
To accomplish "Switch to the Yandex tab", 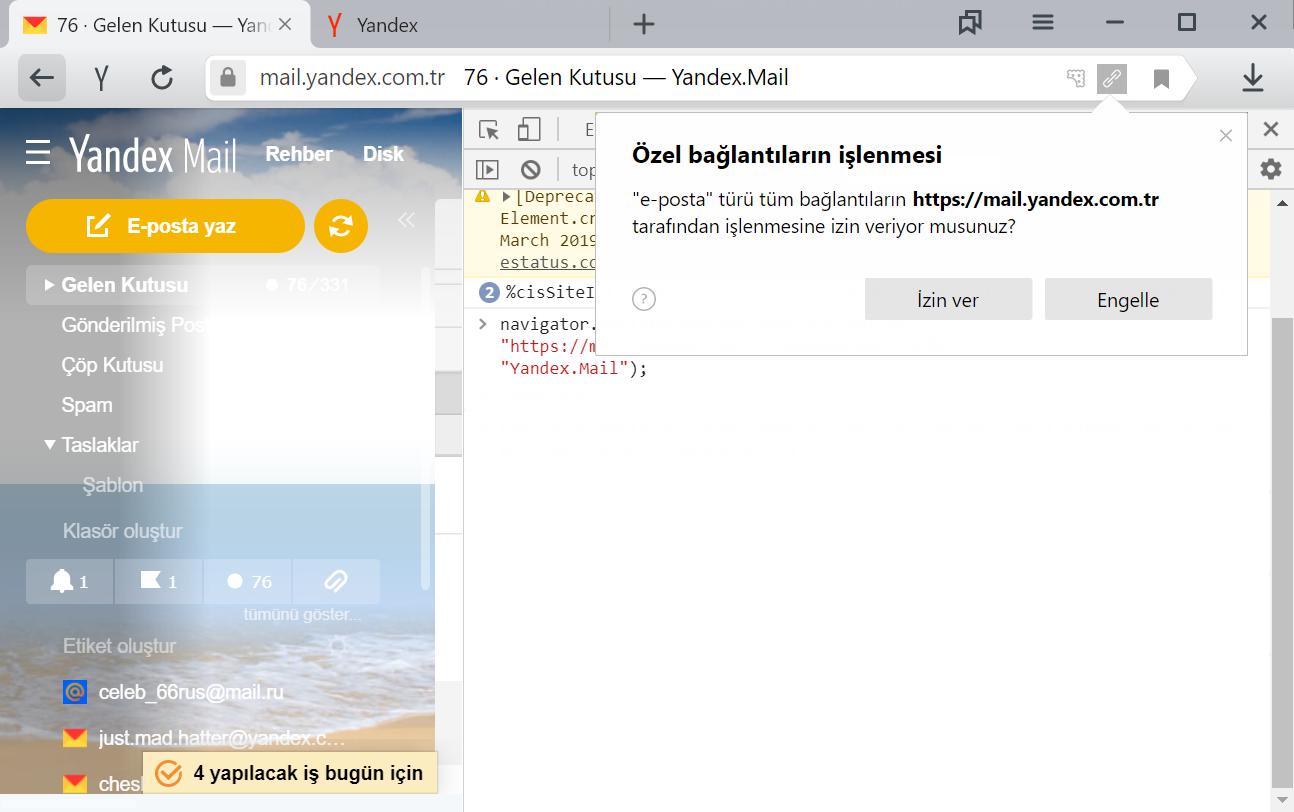I will pyautogui.click(x=460, y=24).
